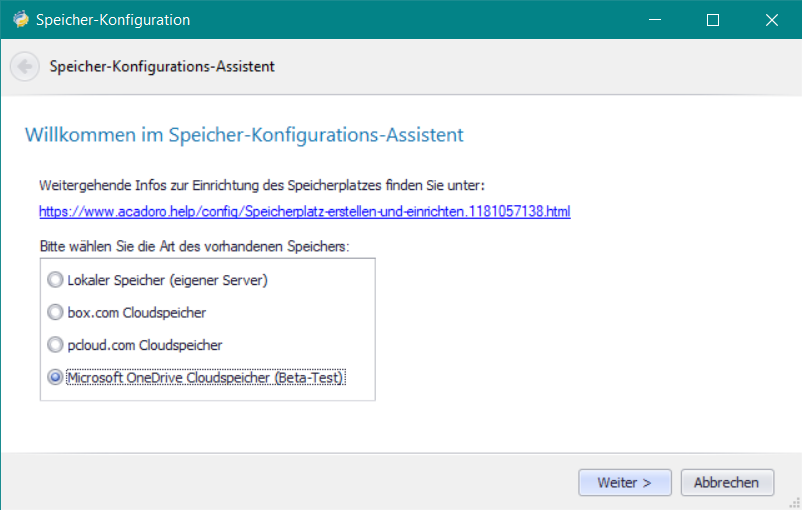This screenshot has width=802, height=510.
Task: Select the Microsoft OneDrive Cloudspeicher radio circle
Action: click(x=55, y=378)
